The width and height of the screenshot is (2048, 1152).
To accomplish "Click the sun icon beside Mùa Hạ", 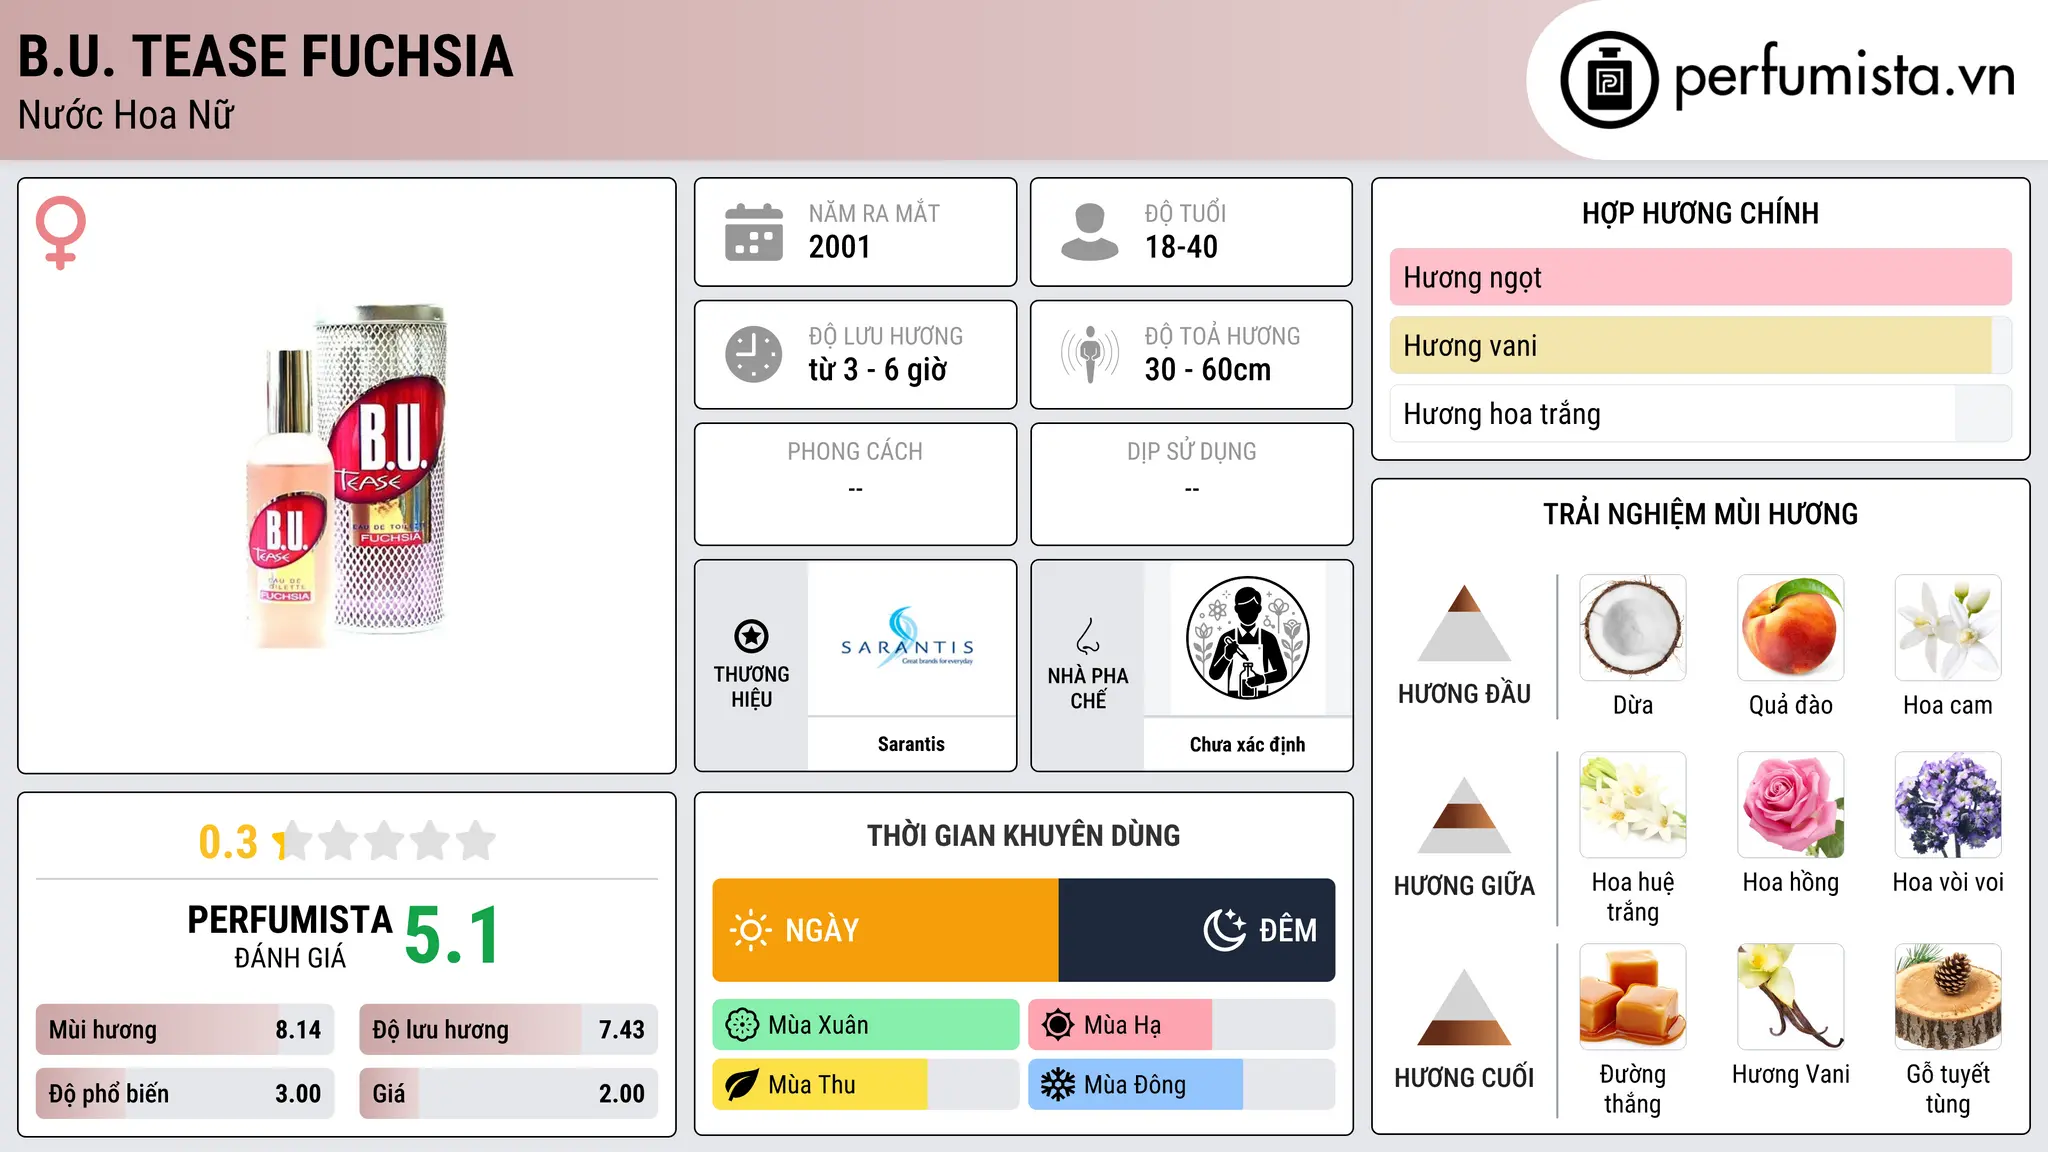I will [x=1058, y=1025].
